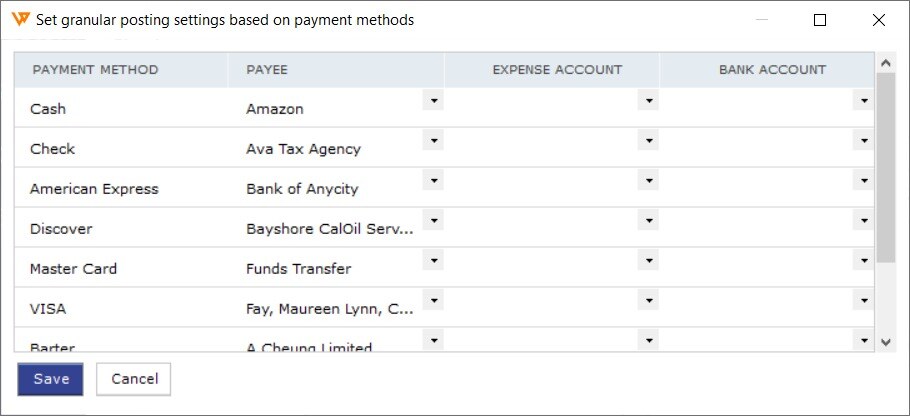Expand Bank Account dropdown for Cash row

point(864,101)
